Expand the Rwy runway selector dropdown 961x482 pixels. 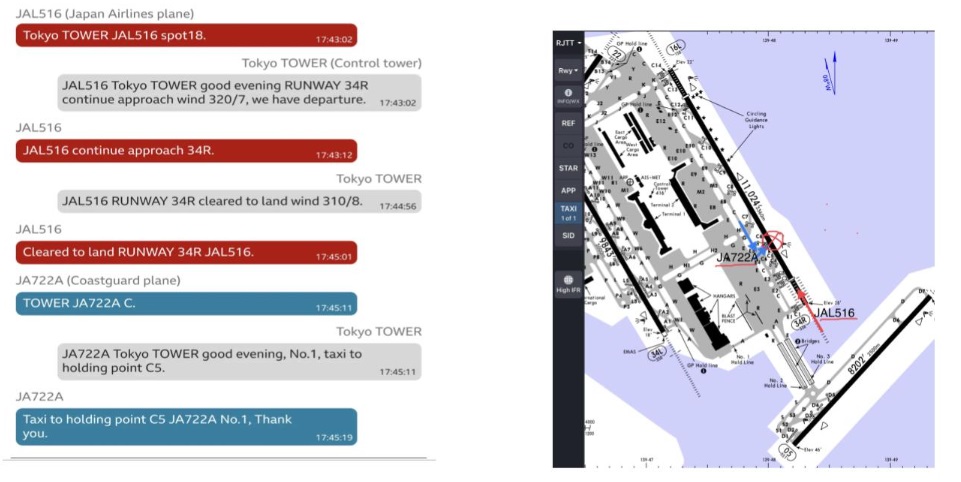568,71
